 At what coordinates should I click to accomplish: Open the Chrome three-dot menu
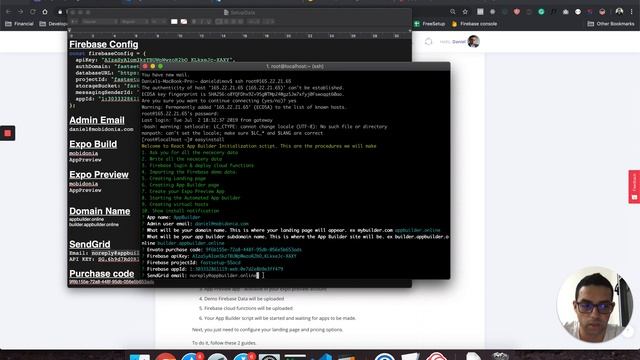631,12
